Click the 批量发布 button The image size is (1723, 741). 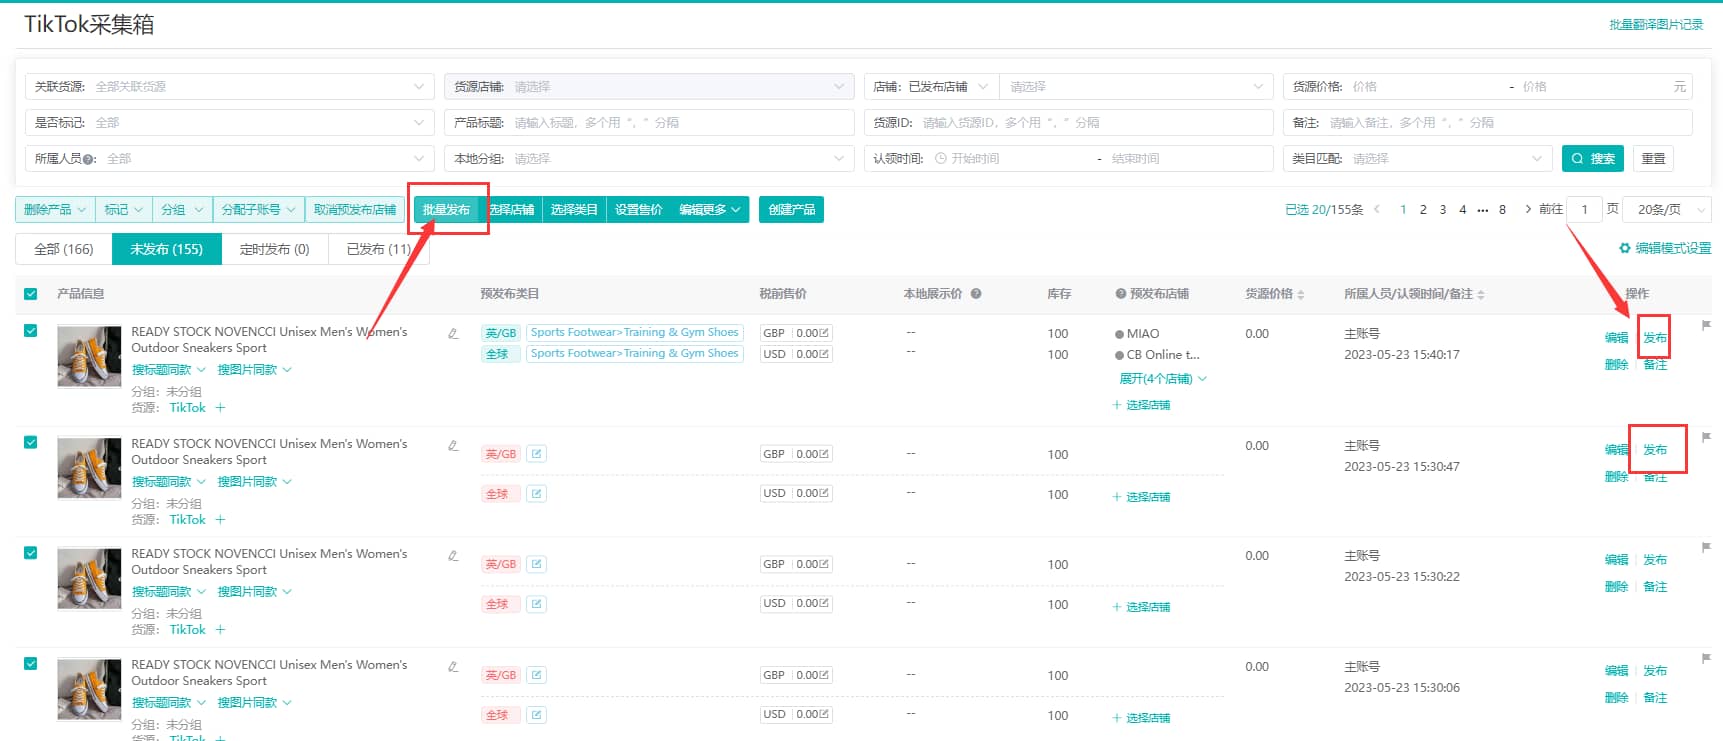(x=446, y=210)
